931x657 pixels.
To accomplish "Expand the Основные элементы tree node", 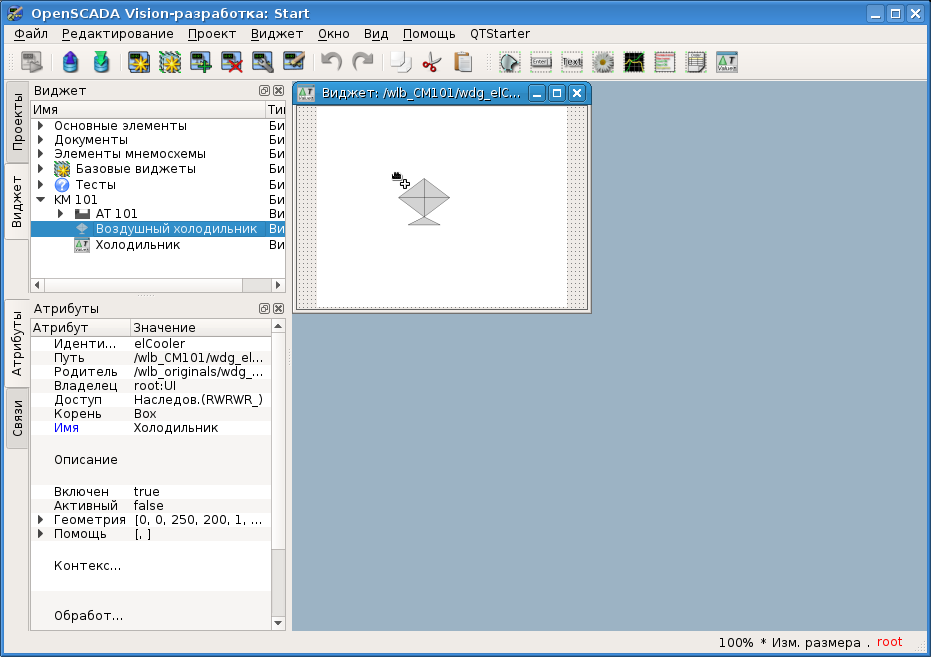I will (x=41, y=126).
